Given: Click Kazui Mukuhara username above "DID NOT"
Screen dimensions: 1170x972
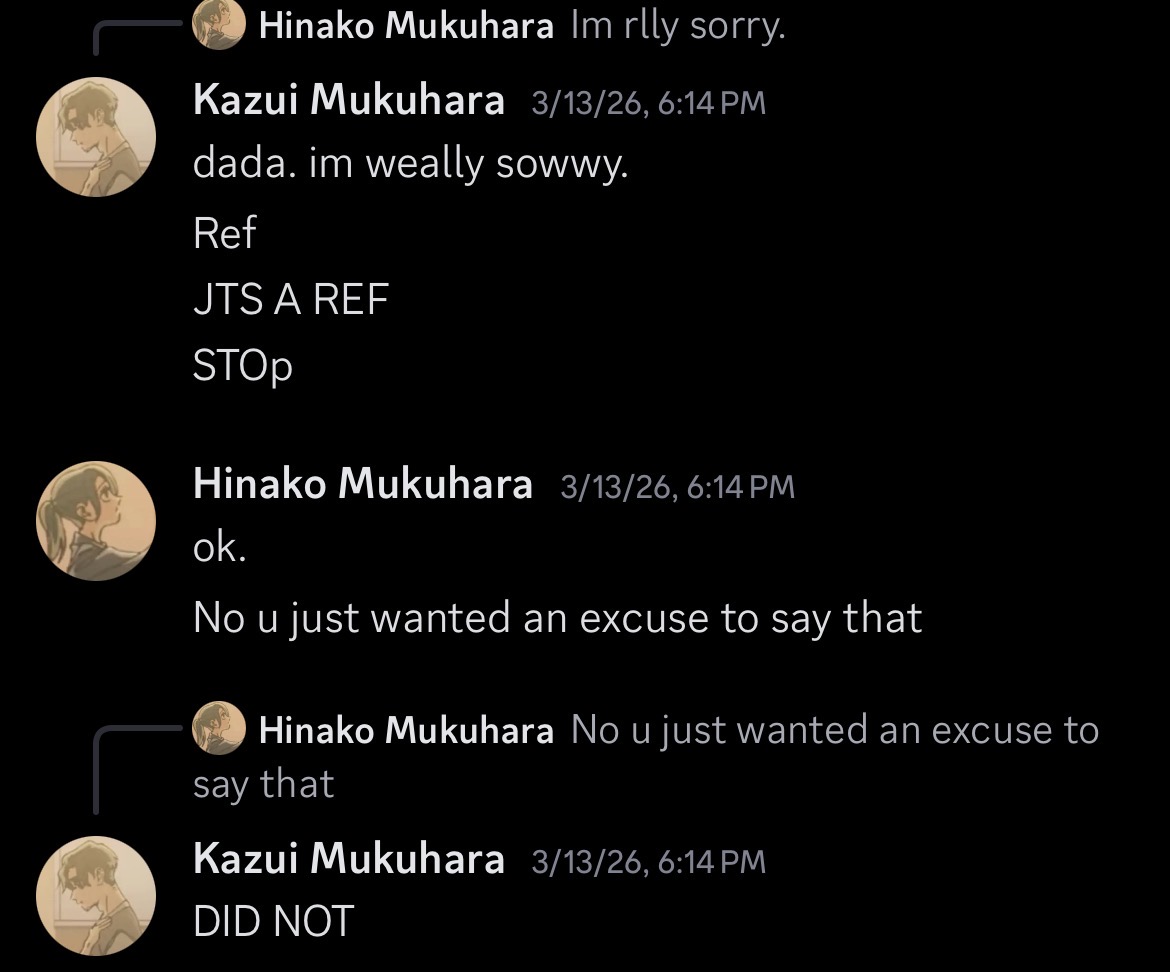Looking at the screenshot, I should pos(348,859).
